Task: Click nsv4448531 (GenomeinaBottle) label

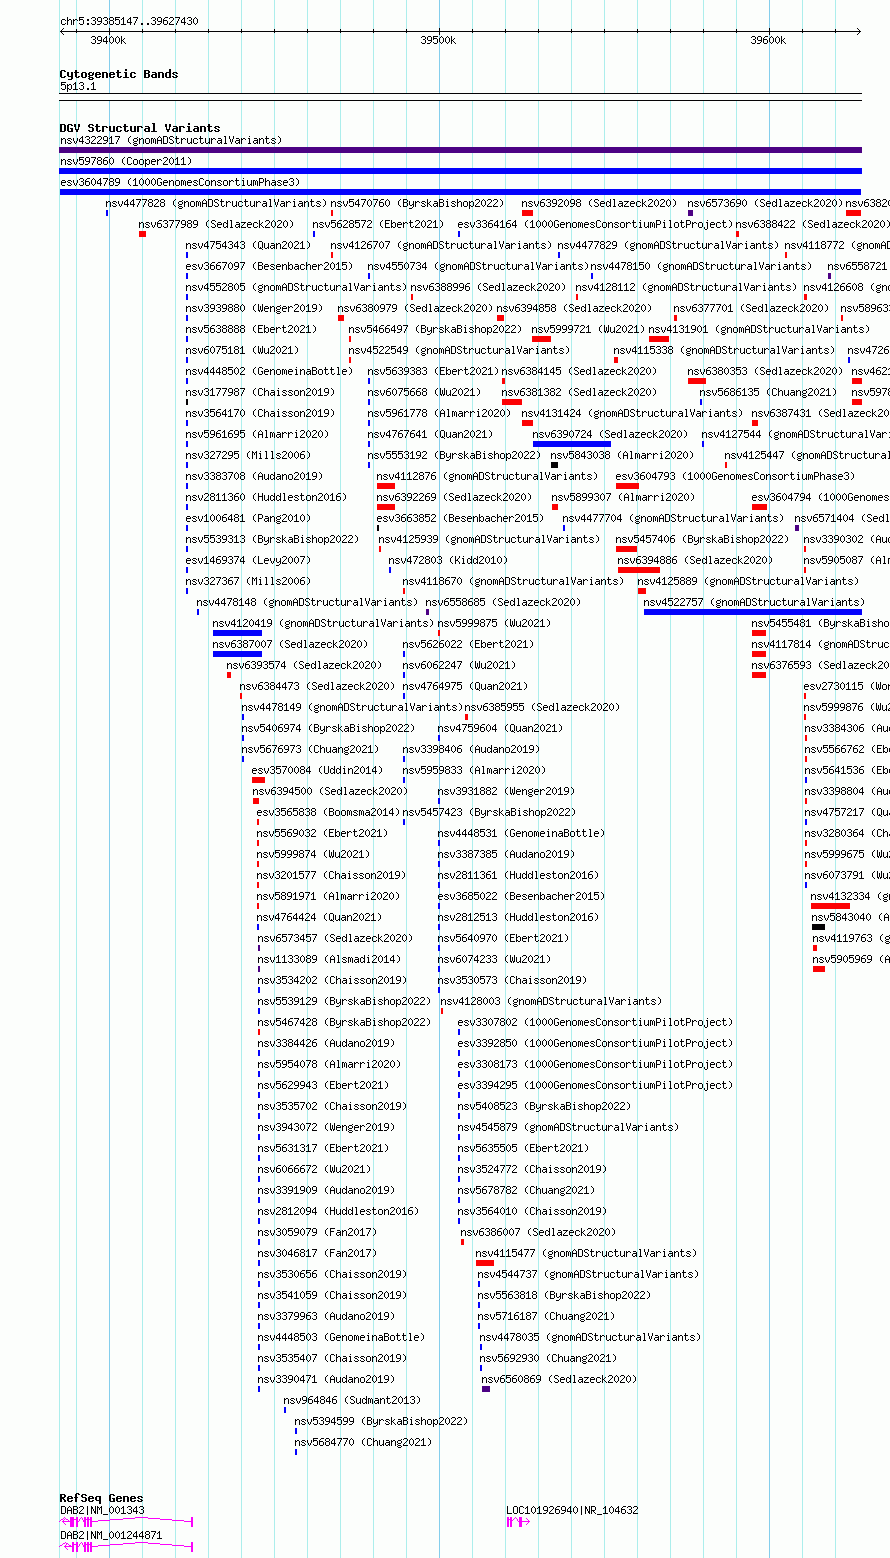Action: 521,833
